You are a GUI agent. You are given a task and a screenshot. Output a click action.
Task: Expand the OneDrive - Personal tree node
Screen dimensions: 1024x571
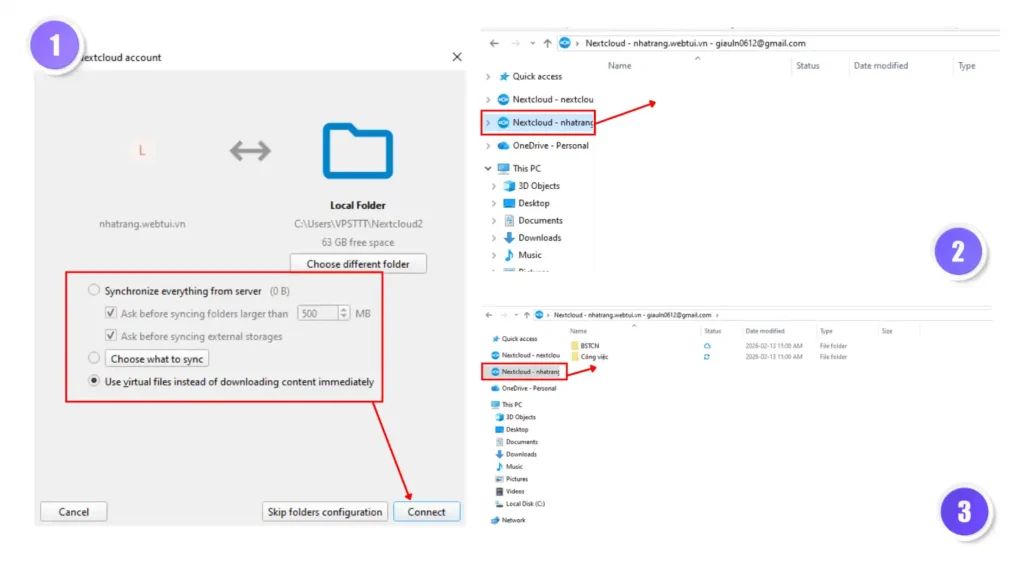[488, 146]
